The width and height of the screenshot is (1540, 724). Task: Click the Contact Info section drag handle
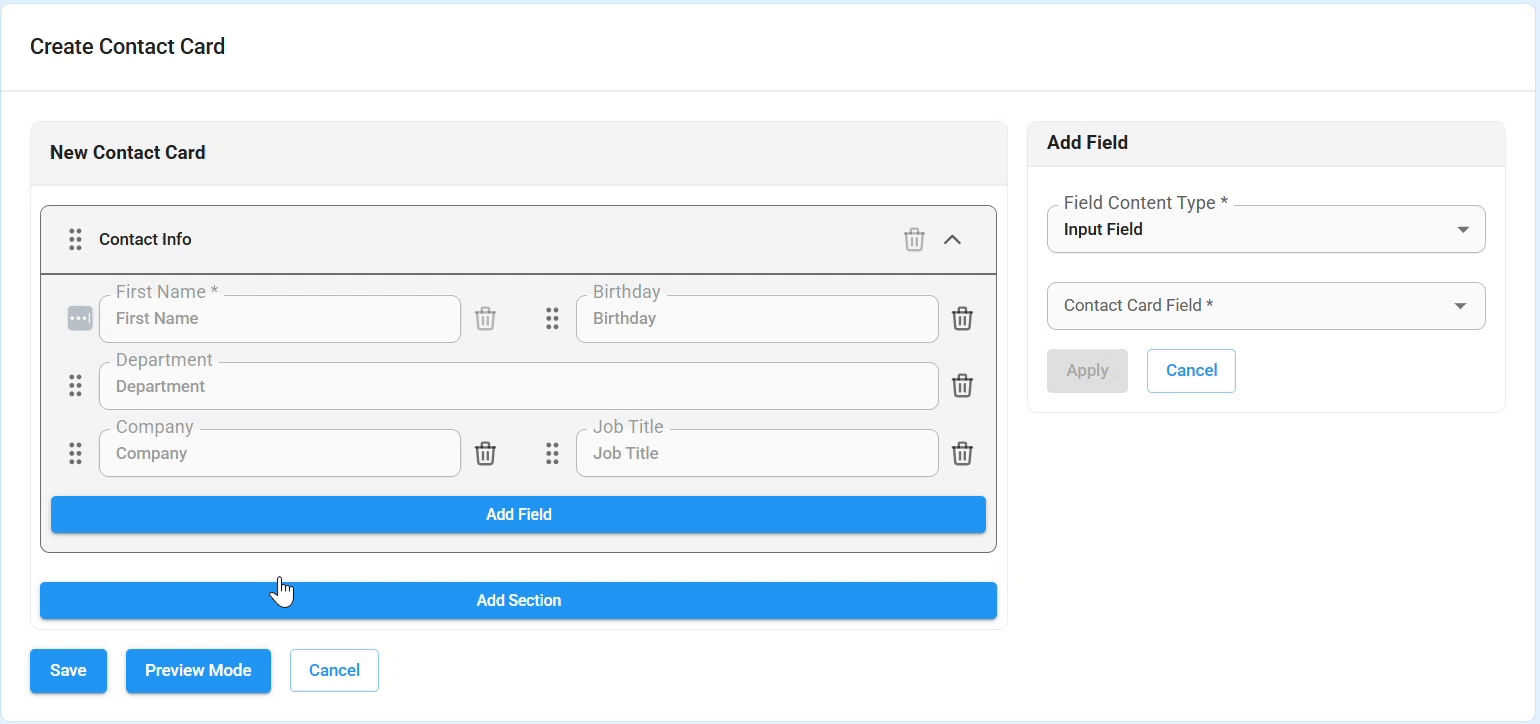[75, 239]
